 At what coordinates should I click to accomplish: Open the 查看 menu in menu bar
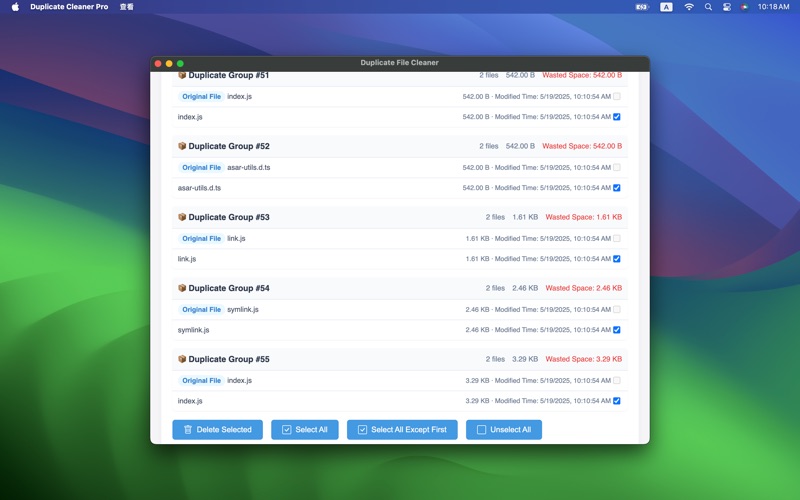tap(126, 7)
